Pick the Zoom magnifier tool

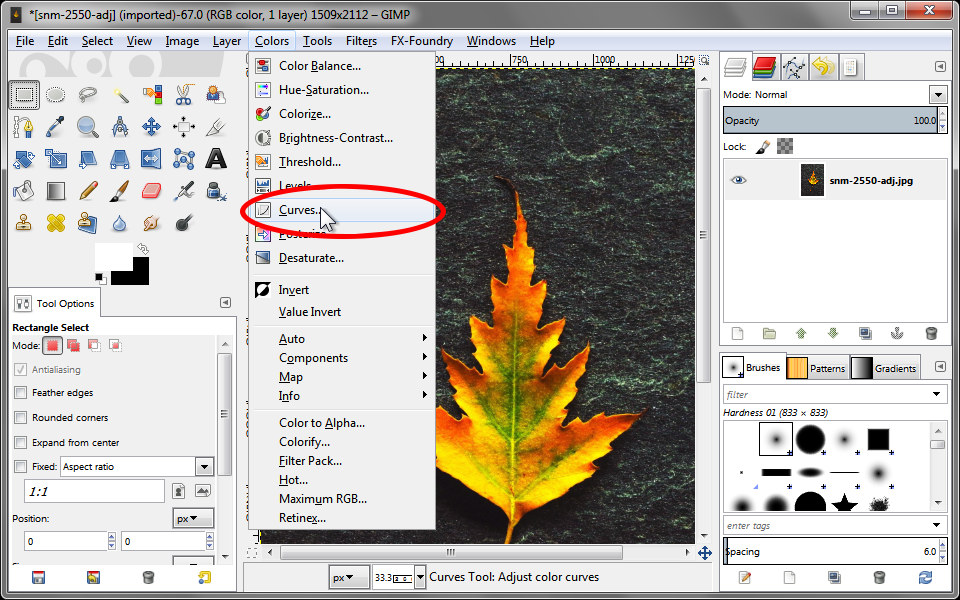pos(86,127)
